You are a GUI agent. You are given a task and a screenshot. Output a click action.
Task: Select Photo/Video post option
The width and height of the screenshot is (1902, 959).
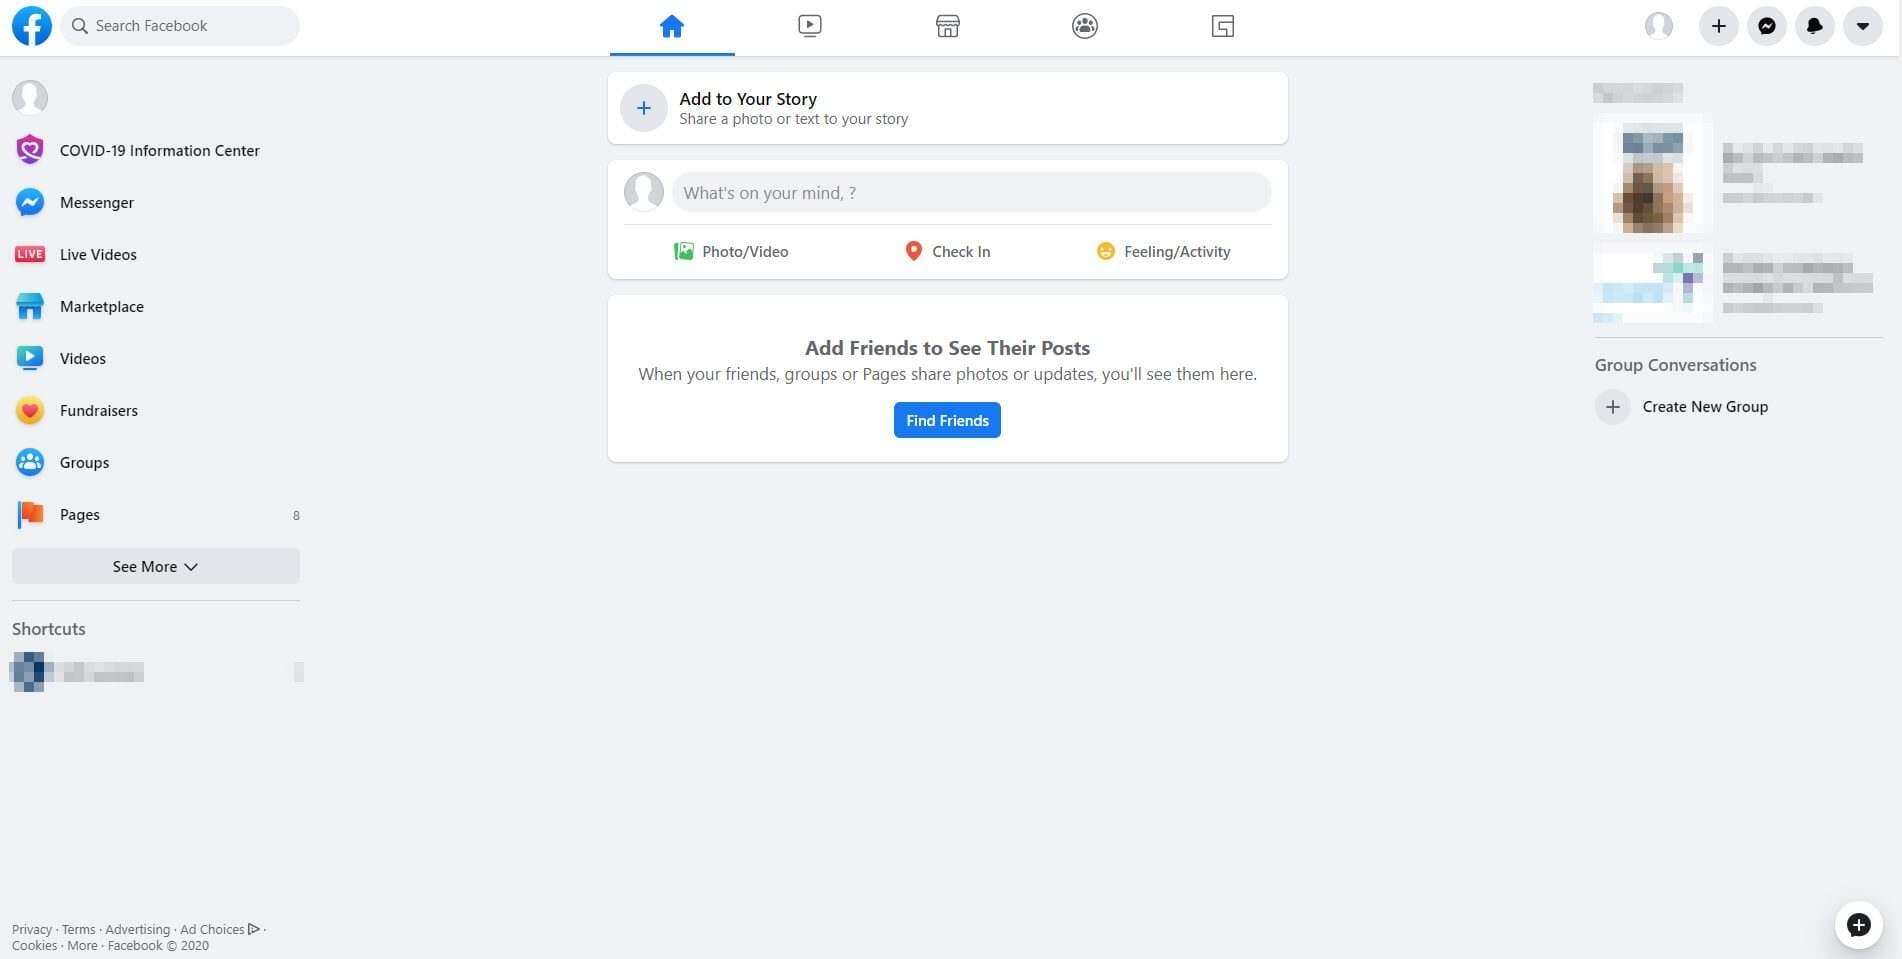pyautogui.click(x=731, y=252)
